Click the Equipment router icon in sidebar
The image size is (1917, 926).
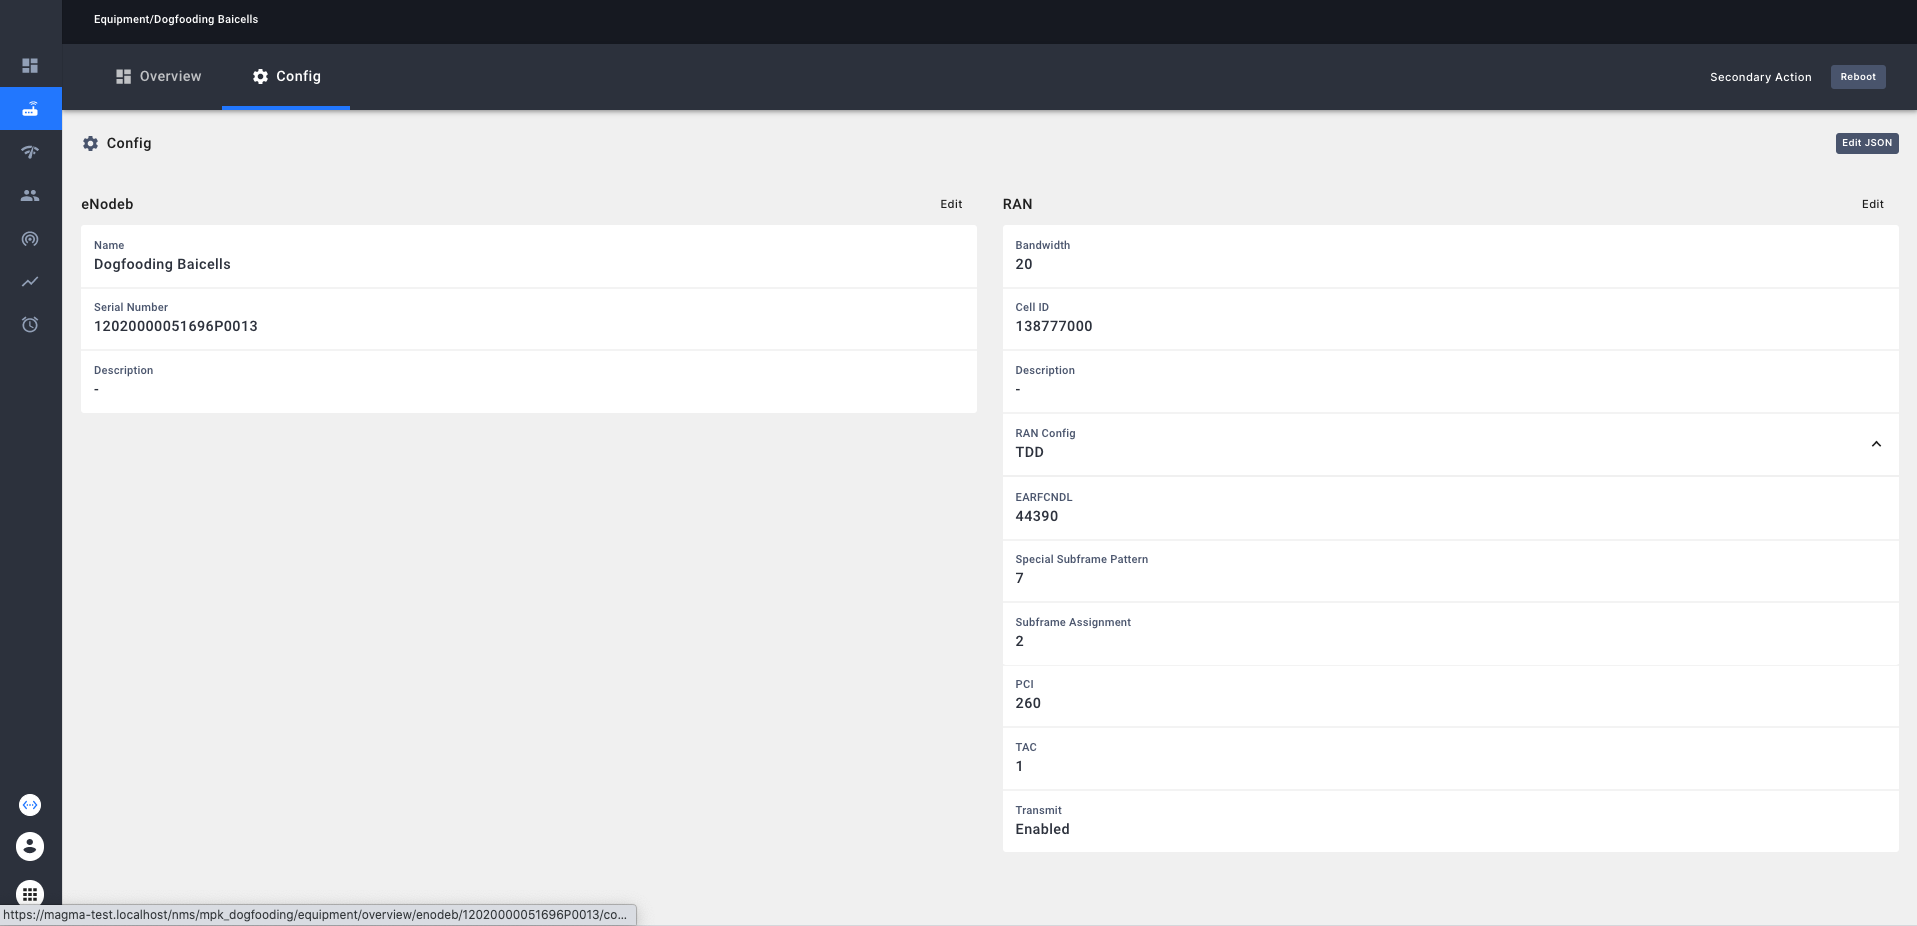click(30, 109)
